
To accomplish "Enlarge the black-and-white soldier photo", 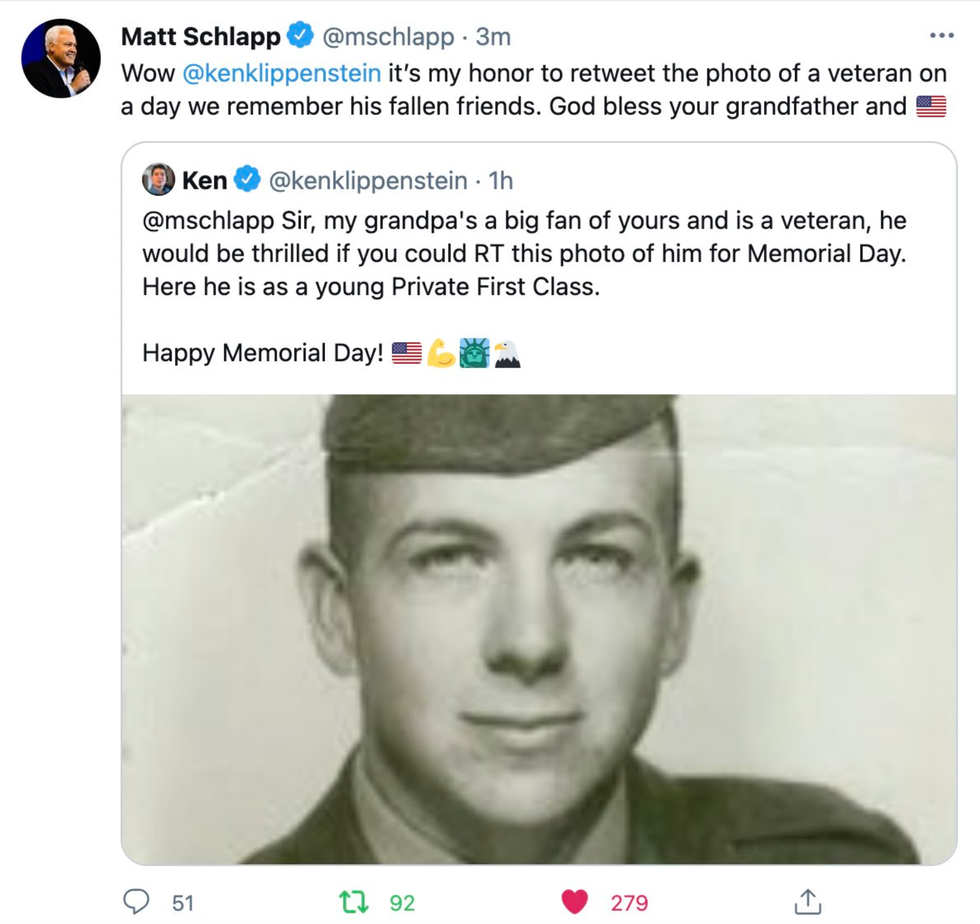I will pyautogui.click(x=538, y=628).
